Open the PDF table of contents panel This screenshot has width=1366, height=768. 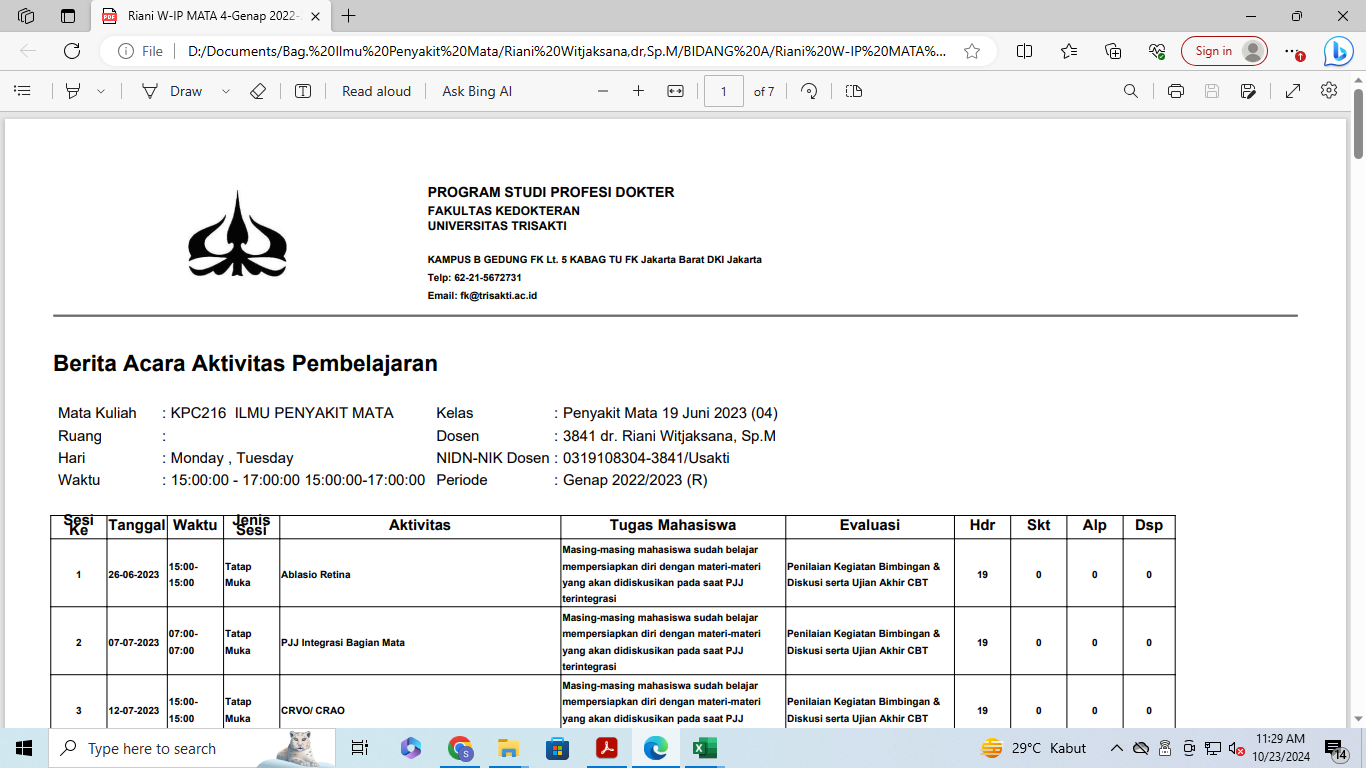pos(22,91)
